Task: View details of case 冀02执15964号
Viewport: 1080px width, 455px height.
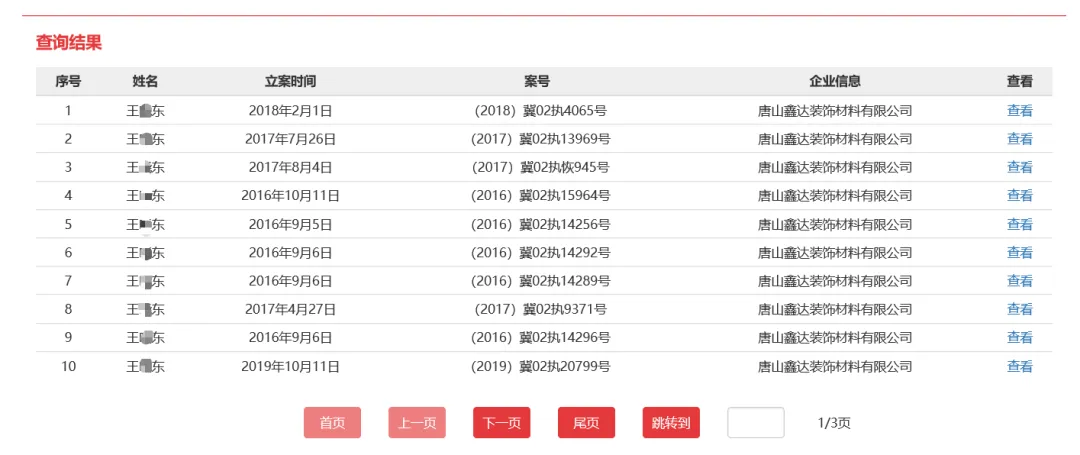Action: (1019, 195)
